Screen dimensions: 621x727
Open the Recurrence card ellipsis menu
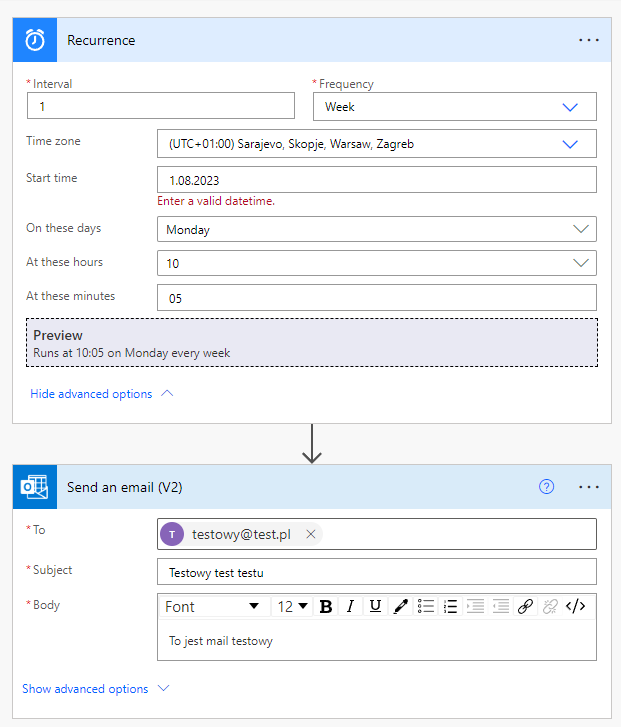pos(589,40)
